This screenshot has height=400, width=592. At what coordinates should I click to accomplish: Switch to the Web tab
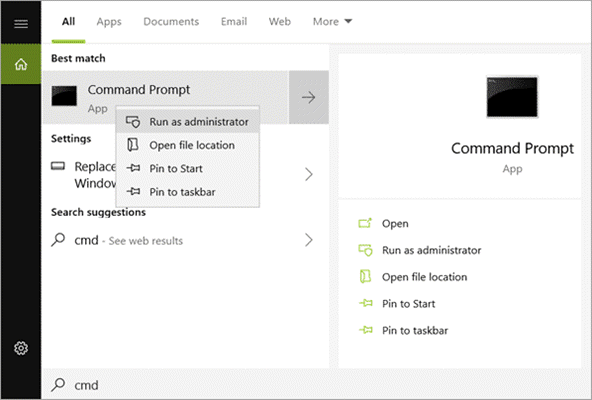tap(280, 22)
